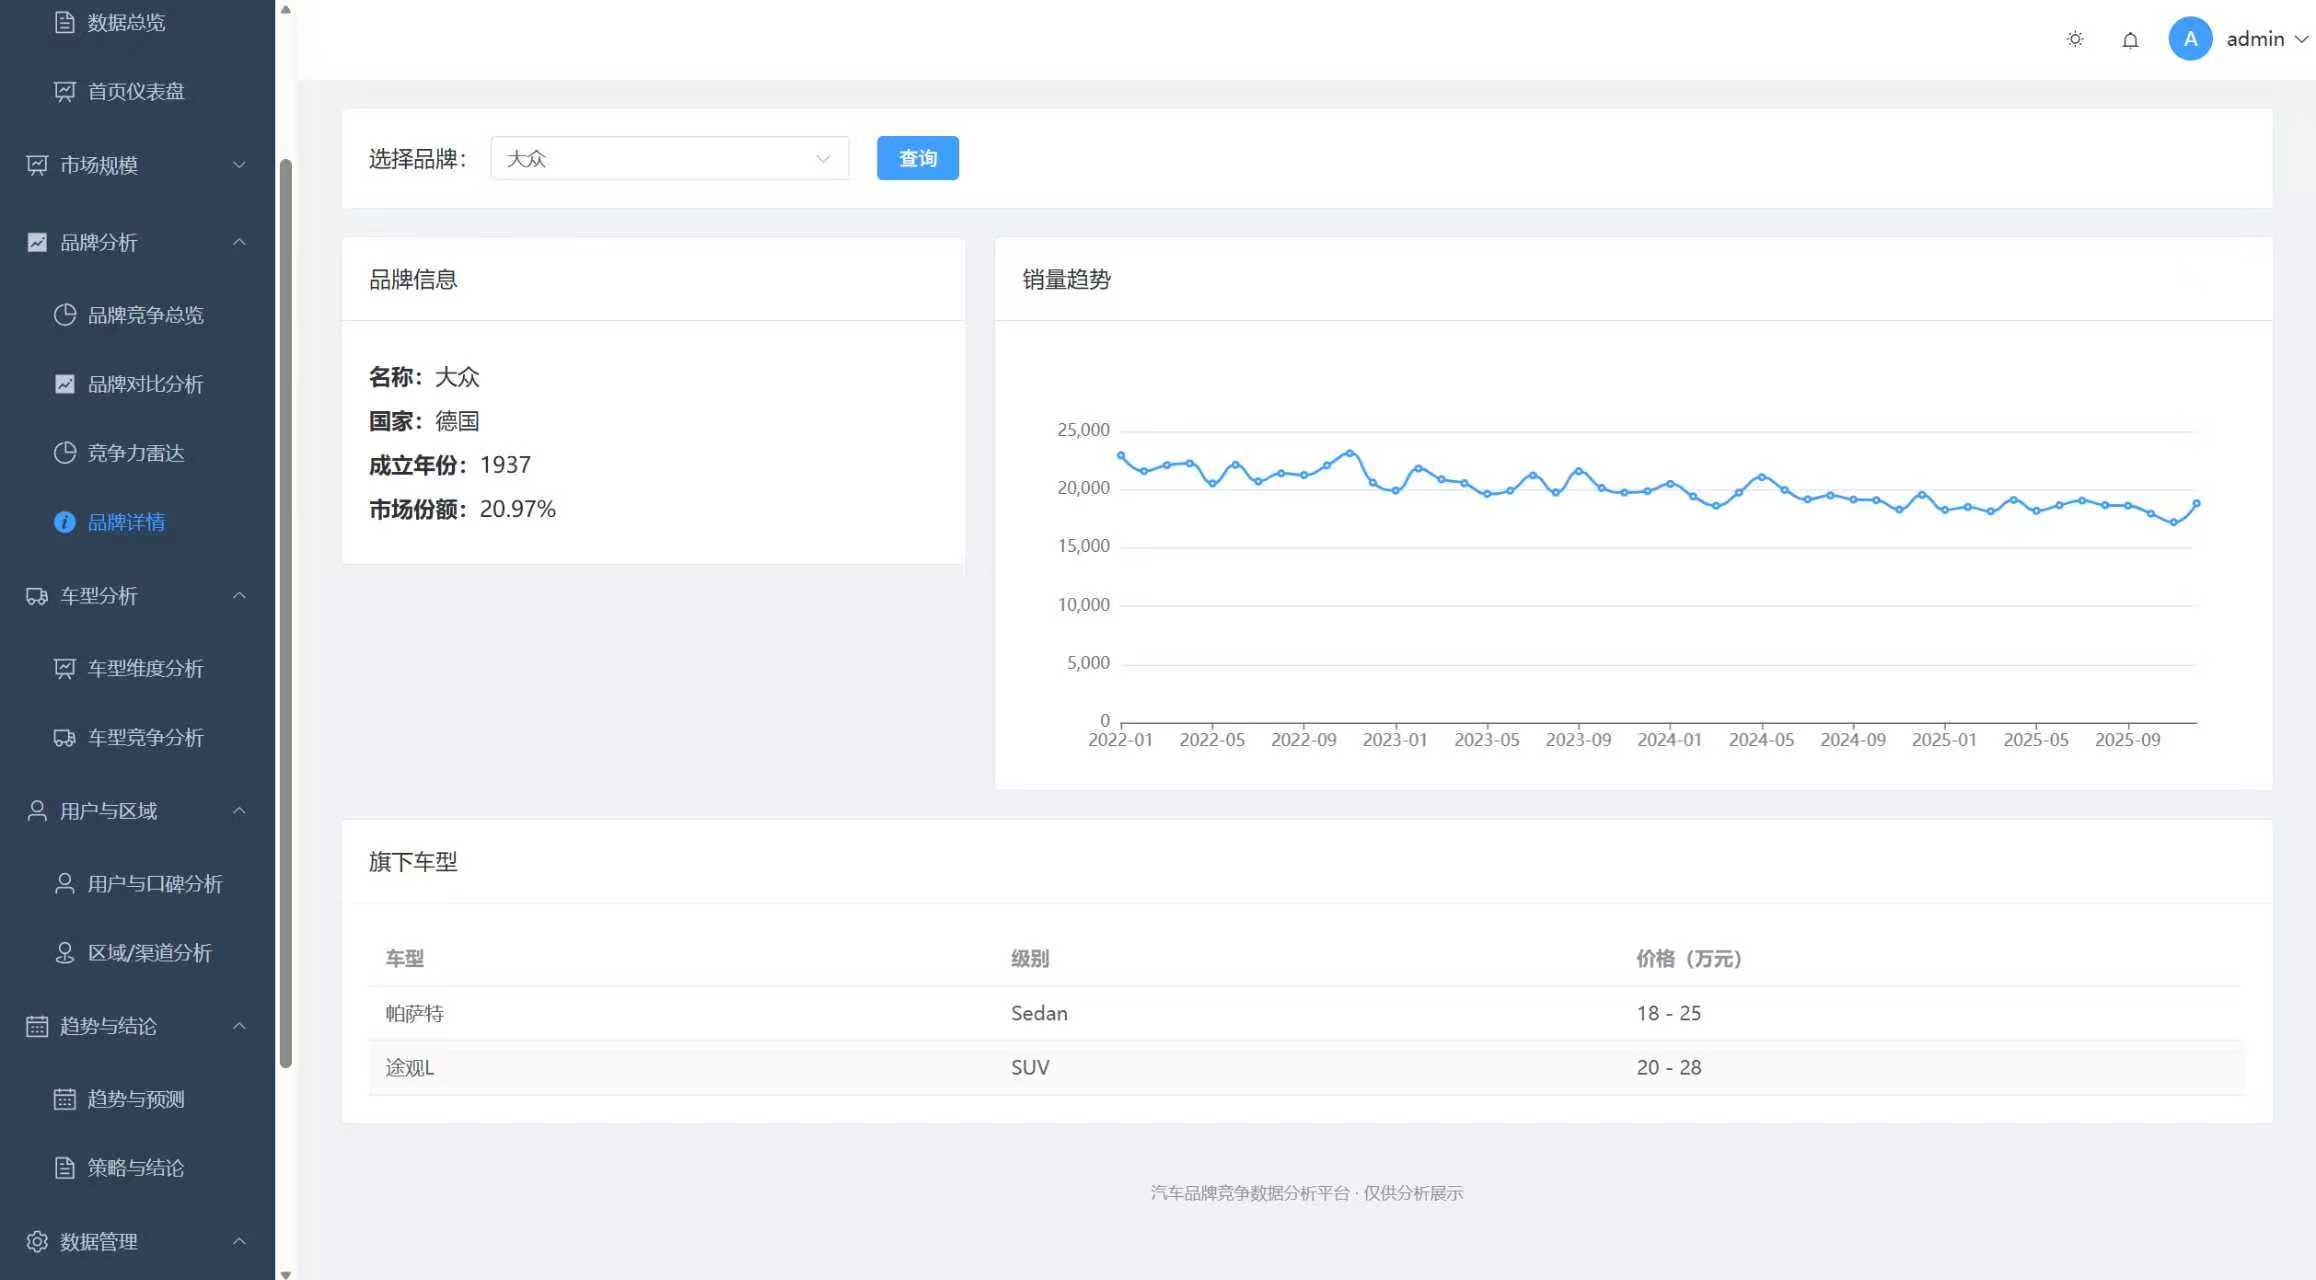Screen dimensions: 2316x1280
Task: Click the 策略与结论 document icon
Action: click(64, 1168)
